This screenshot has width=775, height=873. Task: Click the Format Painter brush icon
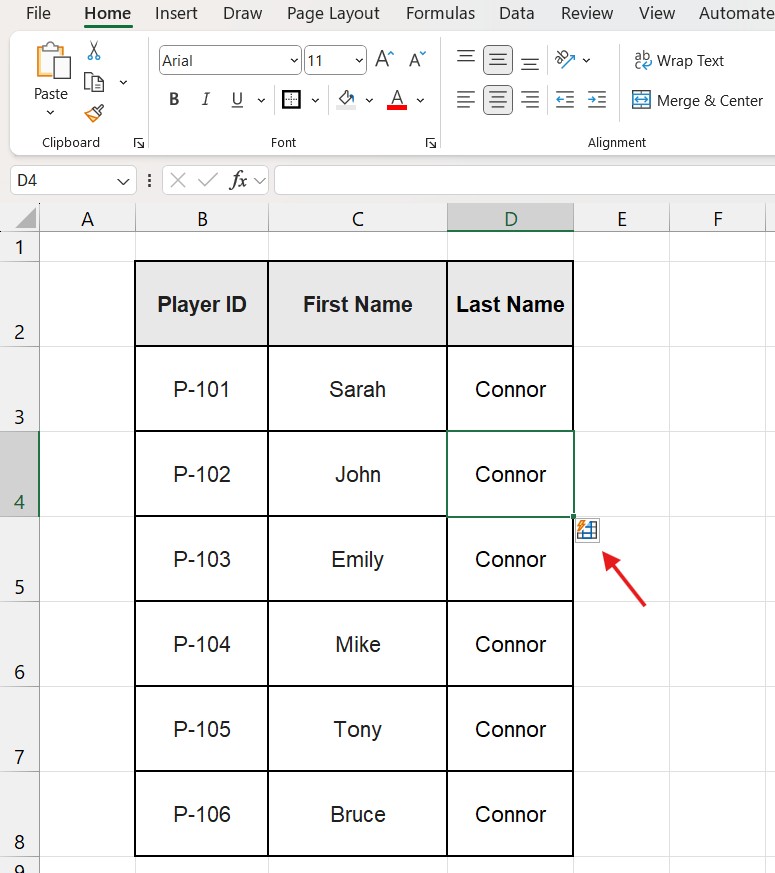coord(94,113)
